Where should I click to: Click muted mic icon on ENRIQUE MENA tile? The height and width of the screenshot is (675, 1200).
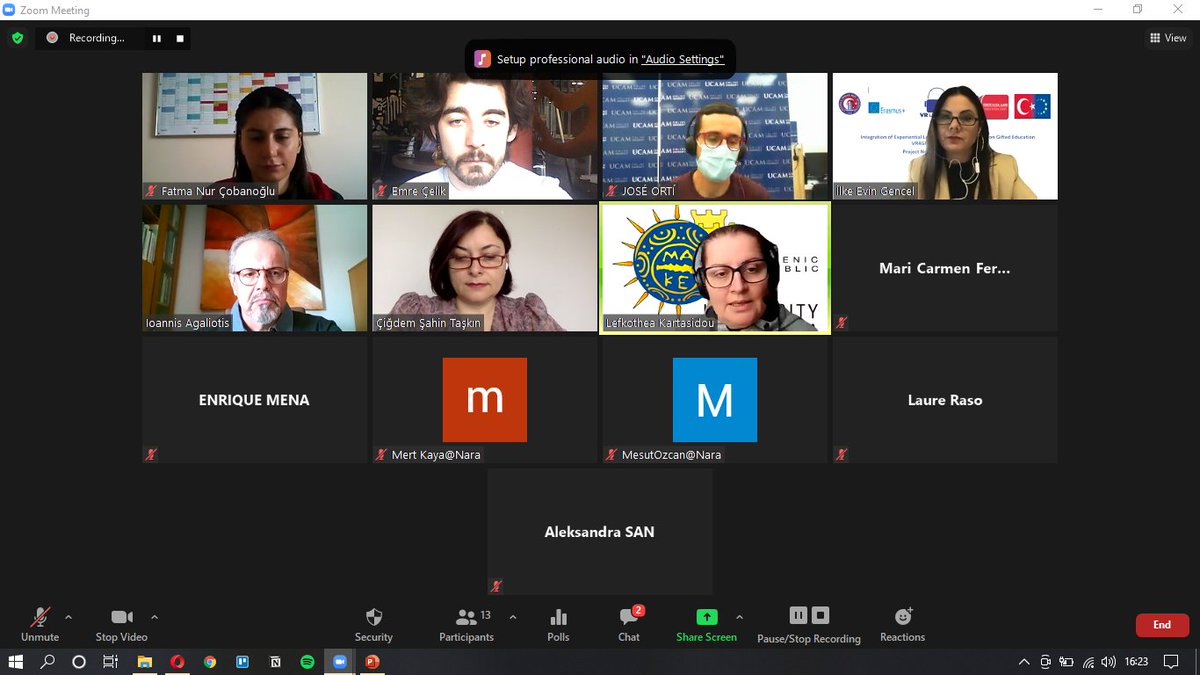(151, 454)
